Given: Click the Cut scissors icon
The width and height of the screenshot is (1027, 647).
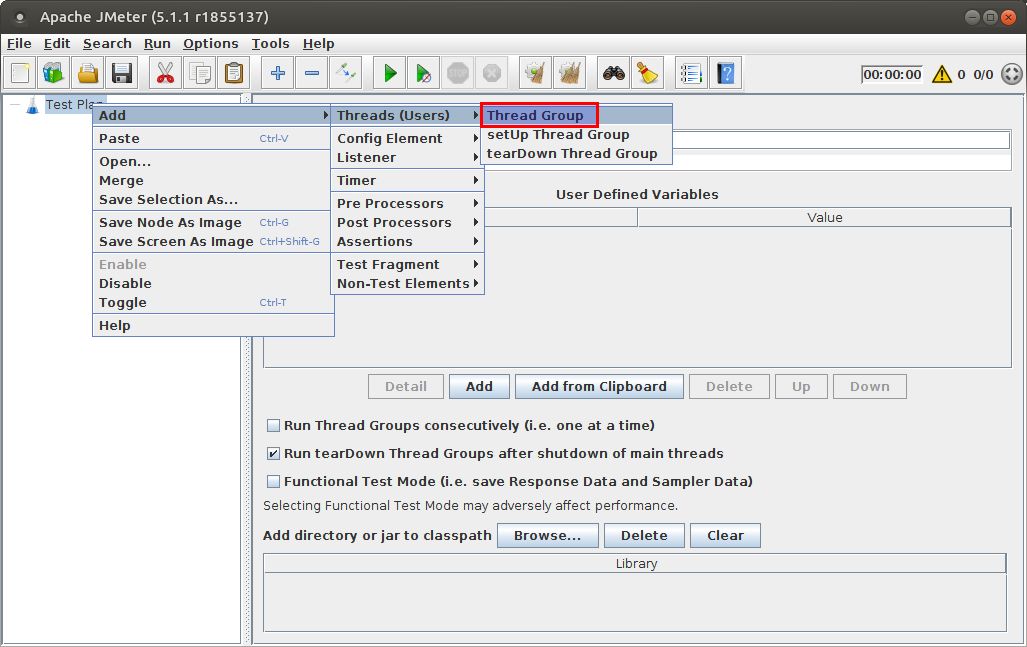Looking at the screenshot, I should tap(165, 73).
